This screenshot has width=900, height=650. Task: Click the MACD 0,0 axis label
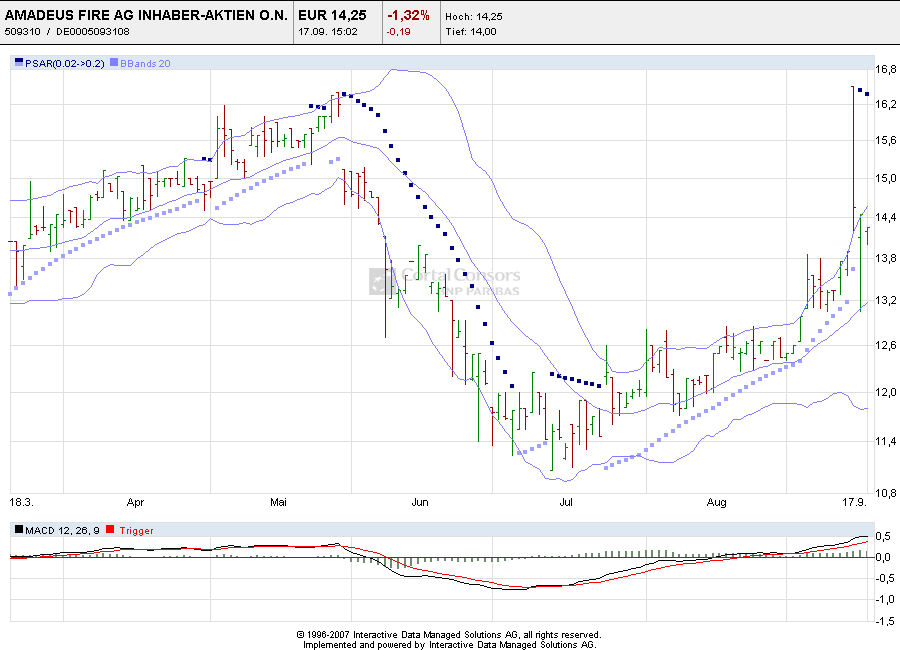pyautogui.click(x=884, y=557)
